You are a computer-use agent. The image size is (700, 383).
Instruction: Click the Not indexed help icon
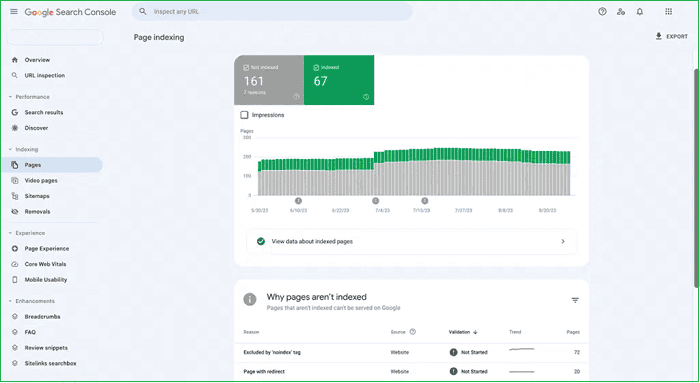296,96
